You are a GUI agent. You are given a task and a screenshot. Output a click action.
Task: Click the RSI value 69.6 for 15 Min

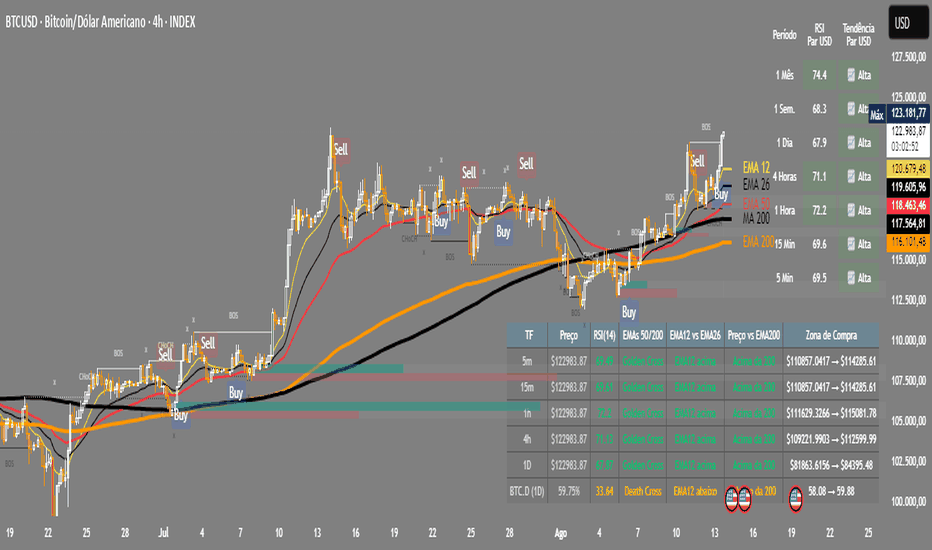(x=820, y=244)
